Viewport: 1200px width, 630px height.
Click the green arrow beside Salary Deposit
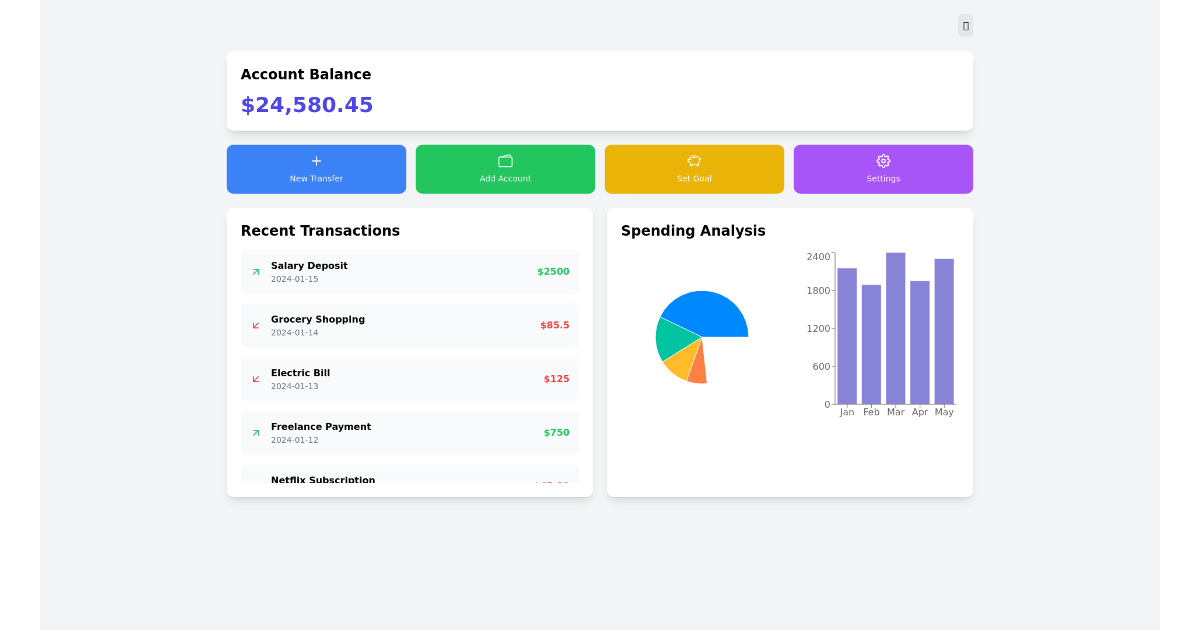tap(256, 272)
